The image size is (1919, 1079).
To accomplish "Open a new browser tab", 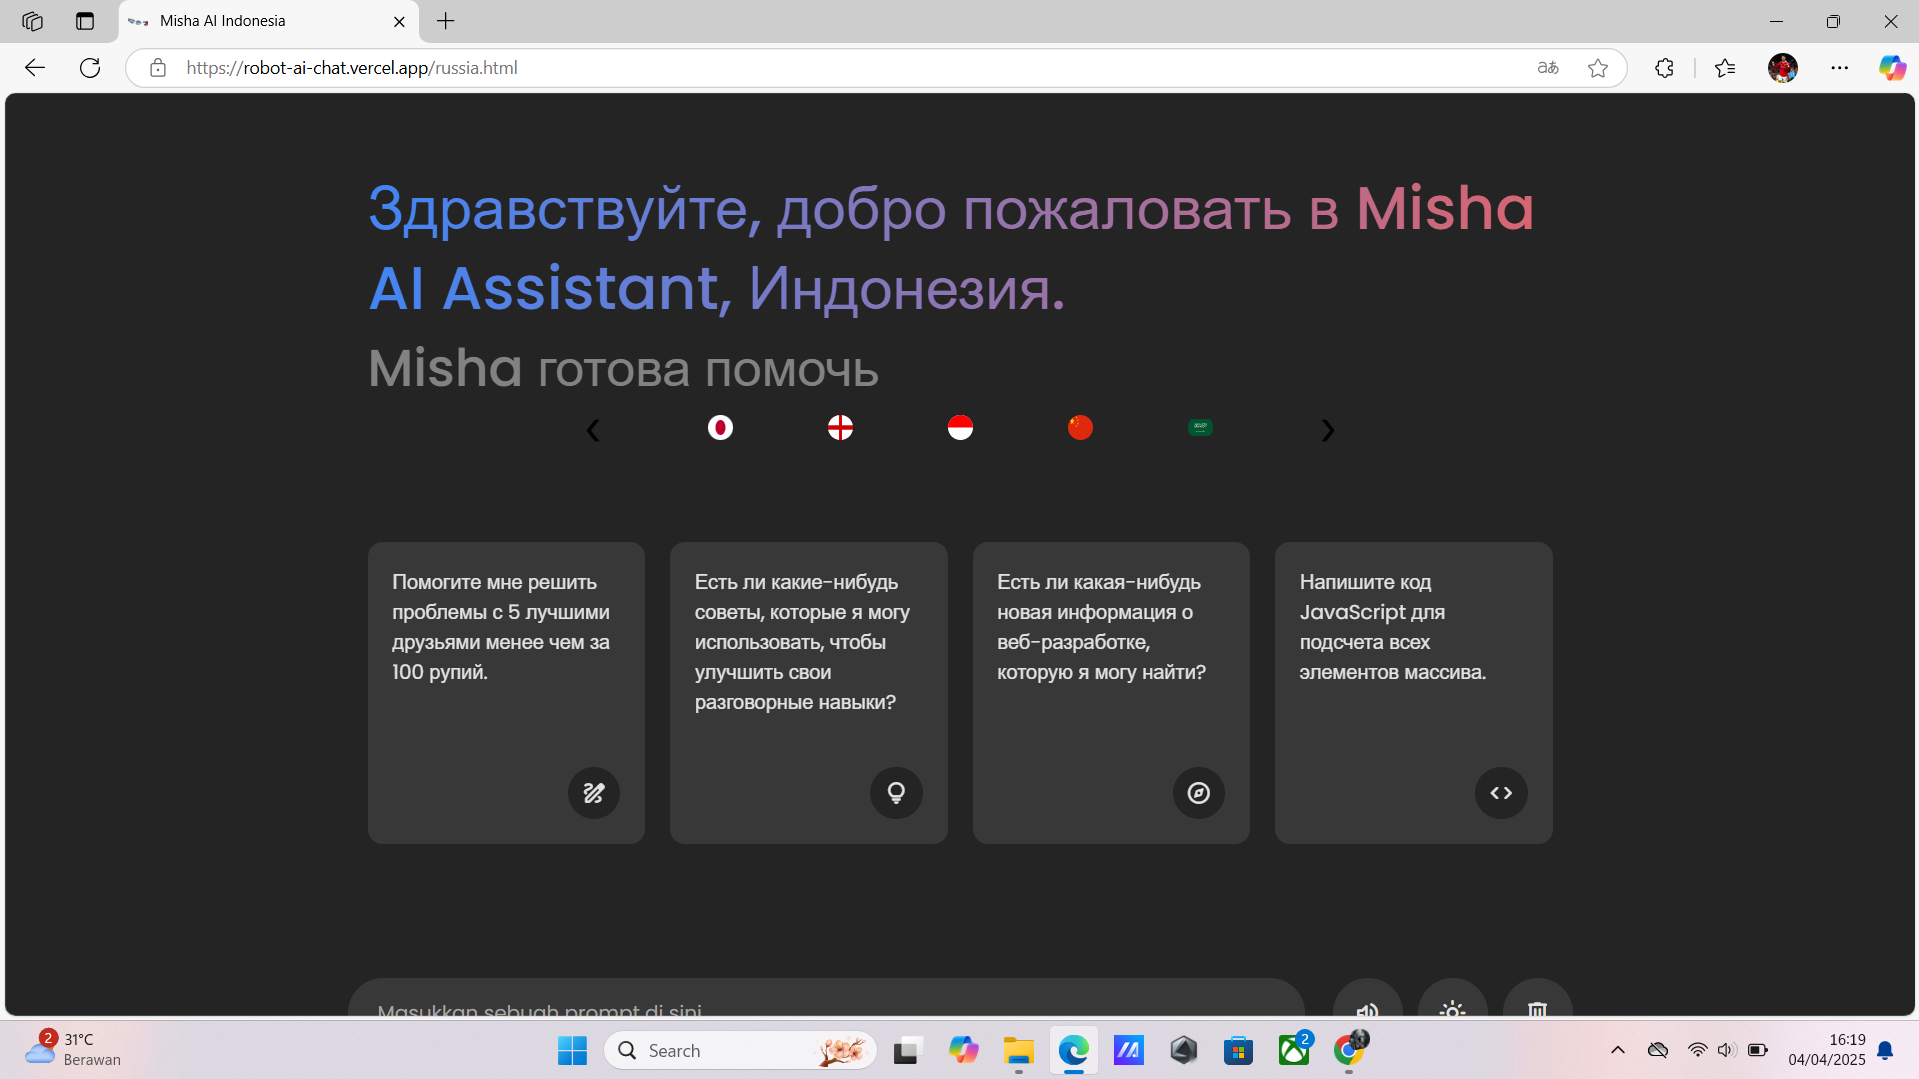I will [446, 21].
